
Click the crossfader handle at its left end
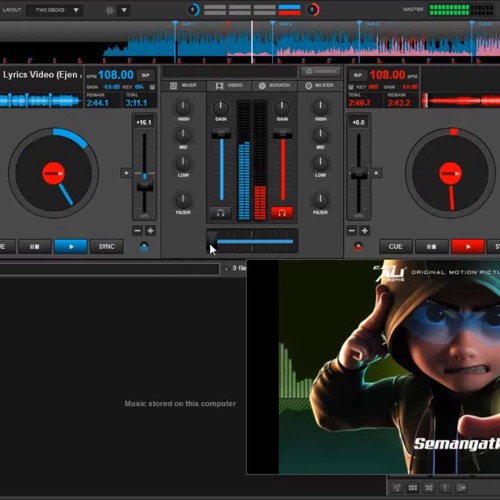[x=212, y=240]
